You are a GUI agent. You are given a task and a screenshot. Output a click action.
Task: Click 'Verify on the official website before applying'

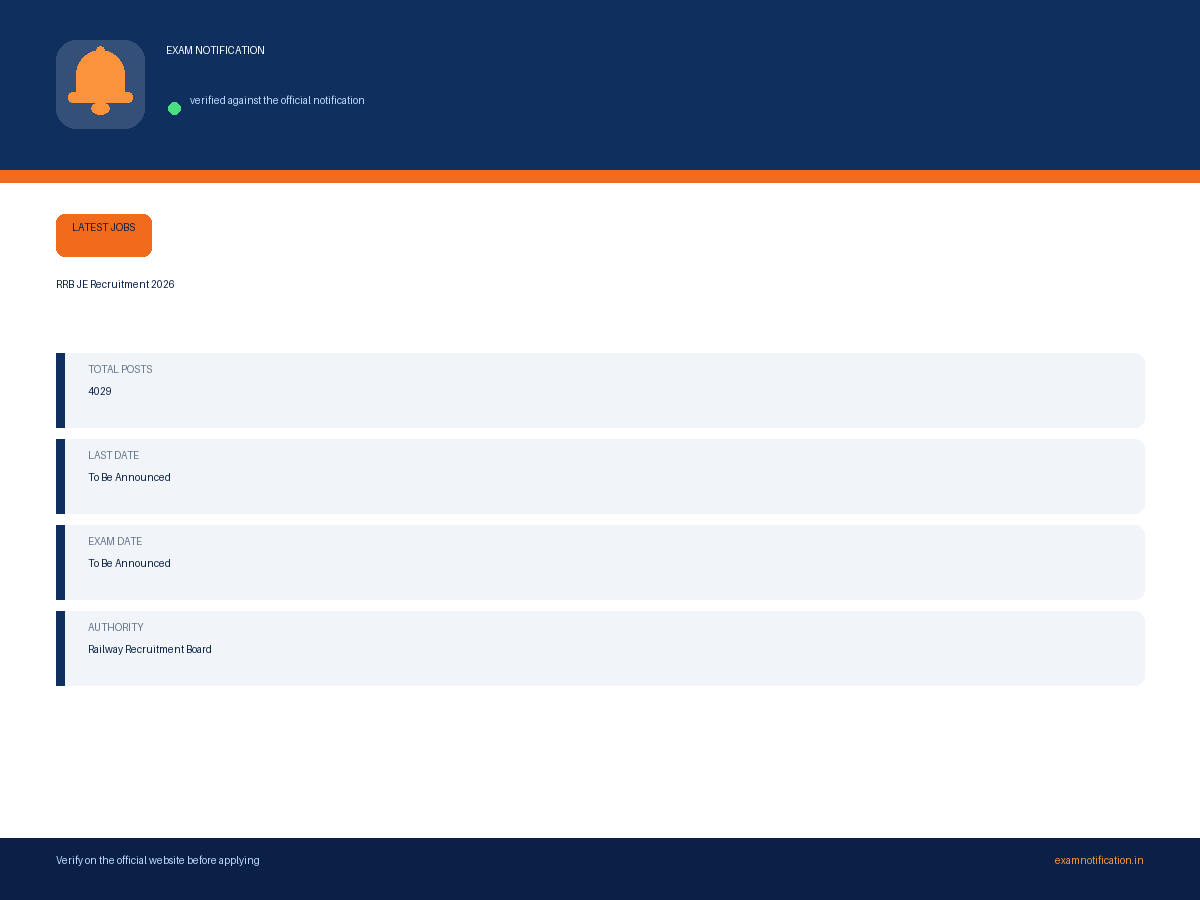pyautogui.click(x=158, y=860)
